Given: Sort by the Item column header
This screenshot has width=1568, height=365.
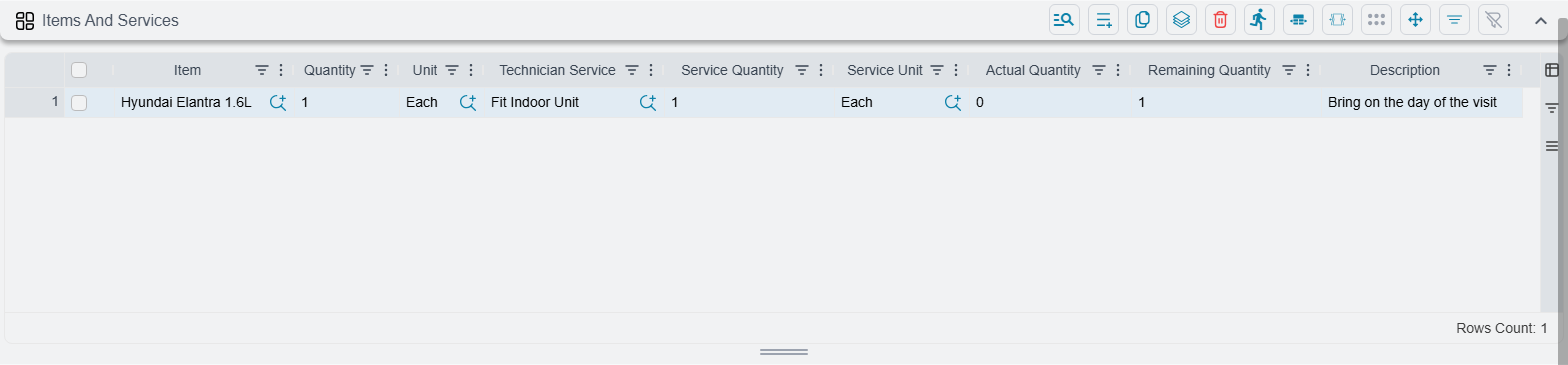Looking at the screenshot, I should coord(187,70).
